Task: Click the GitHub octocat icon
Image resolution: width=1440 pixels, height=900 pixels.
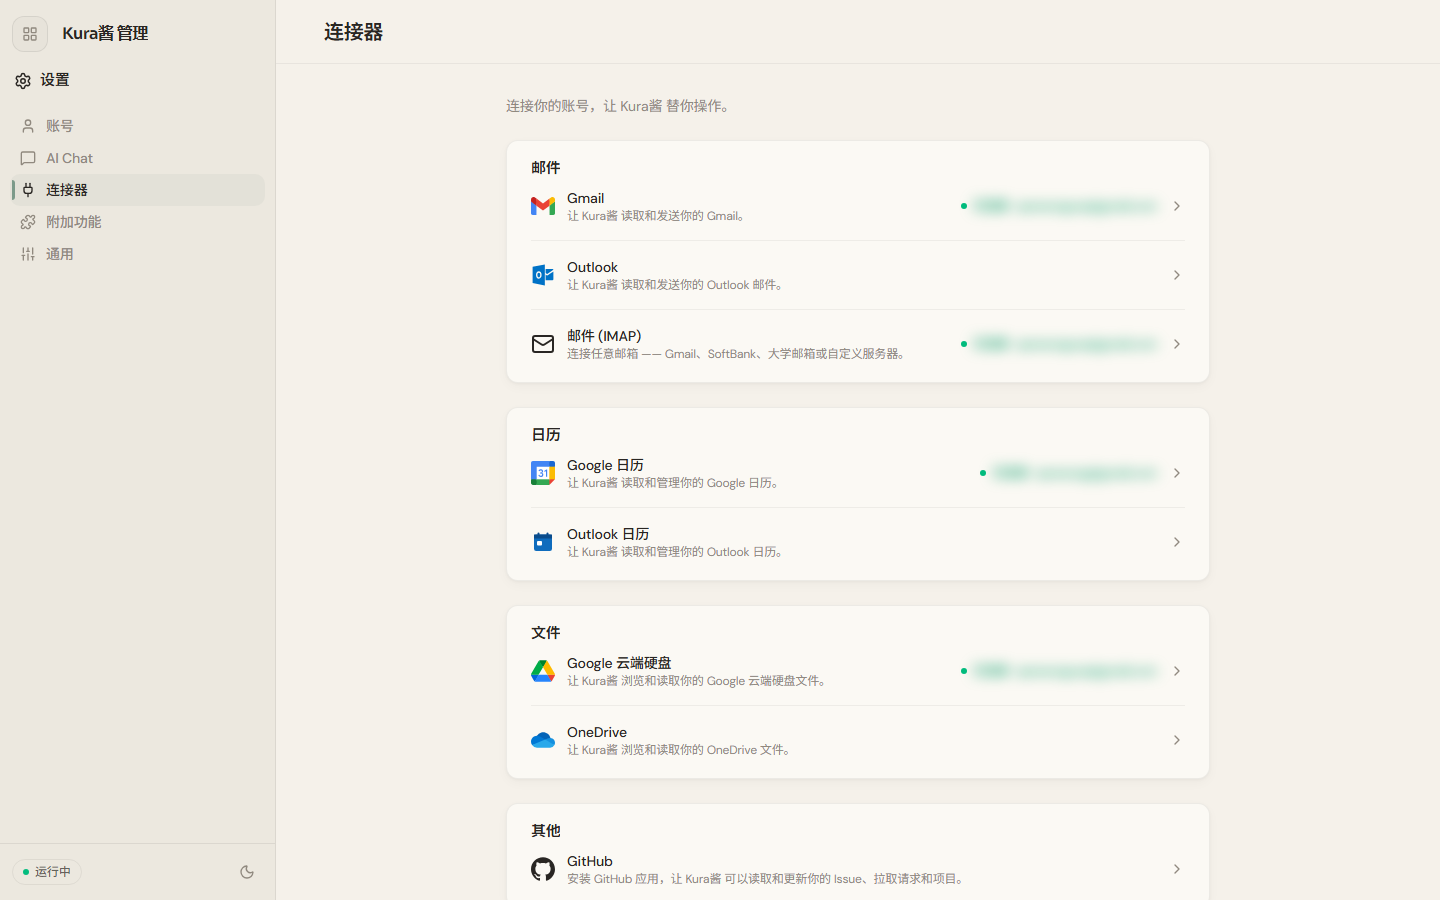Action: pyautogui.click(x=543, y=869)
